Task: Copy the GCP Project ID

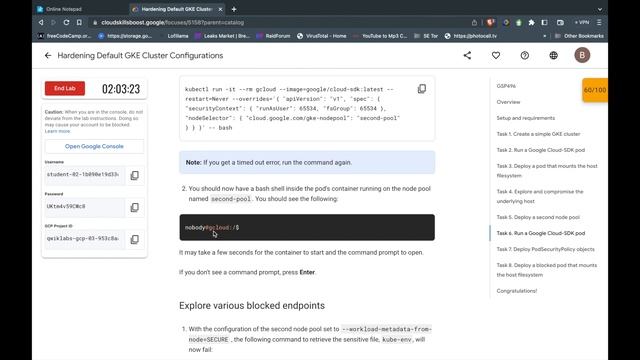Action: (x=134, y=239)
